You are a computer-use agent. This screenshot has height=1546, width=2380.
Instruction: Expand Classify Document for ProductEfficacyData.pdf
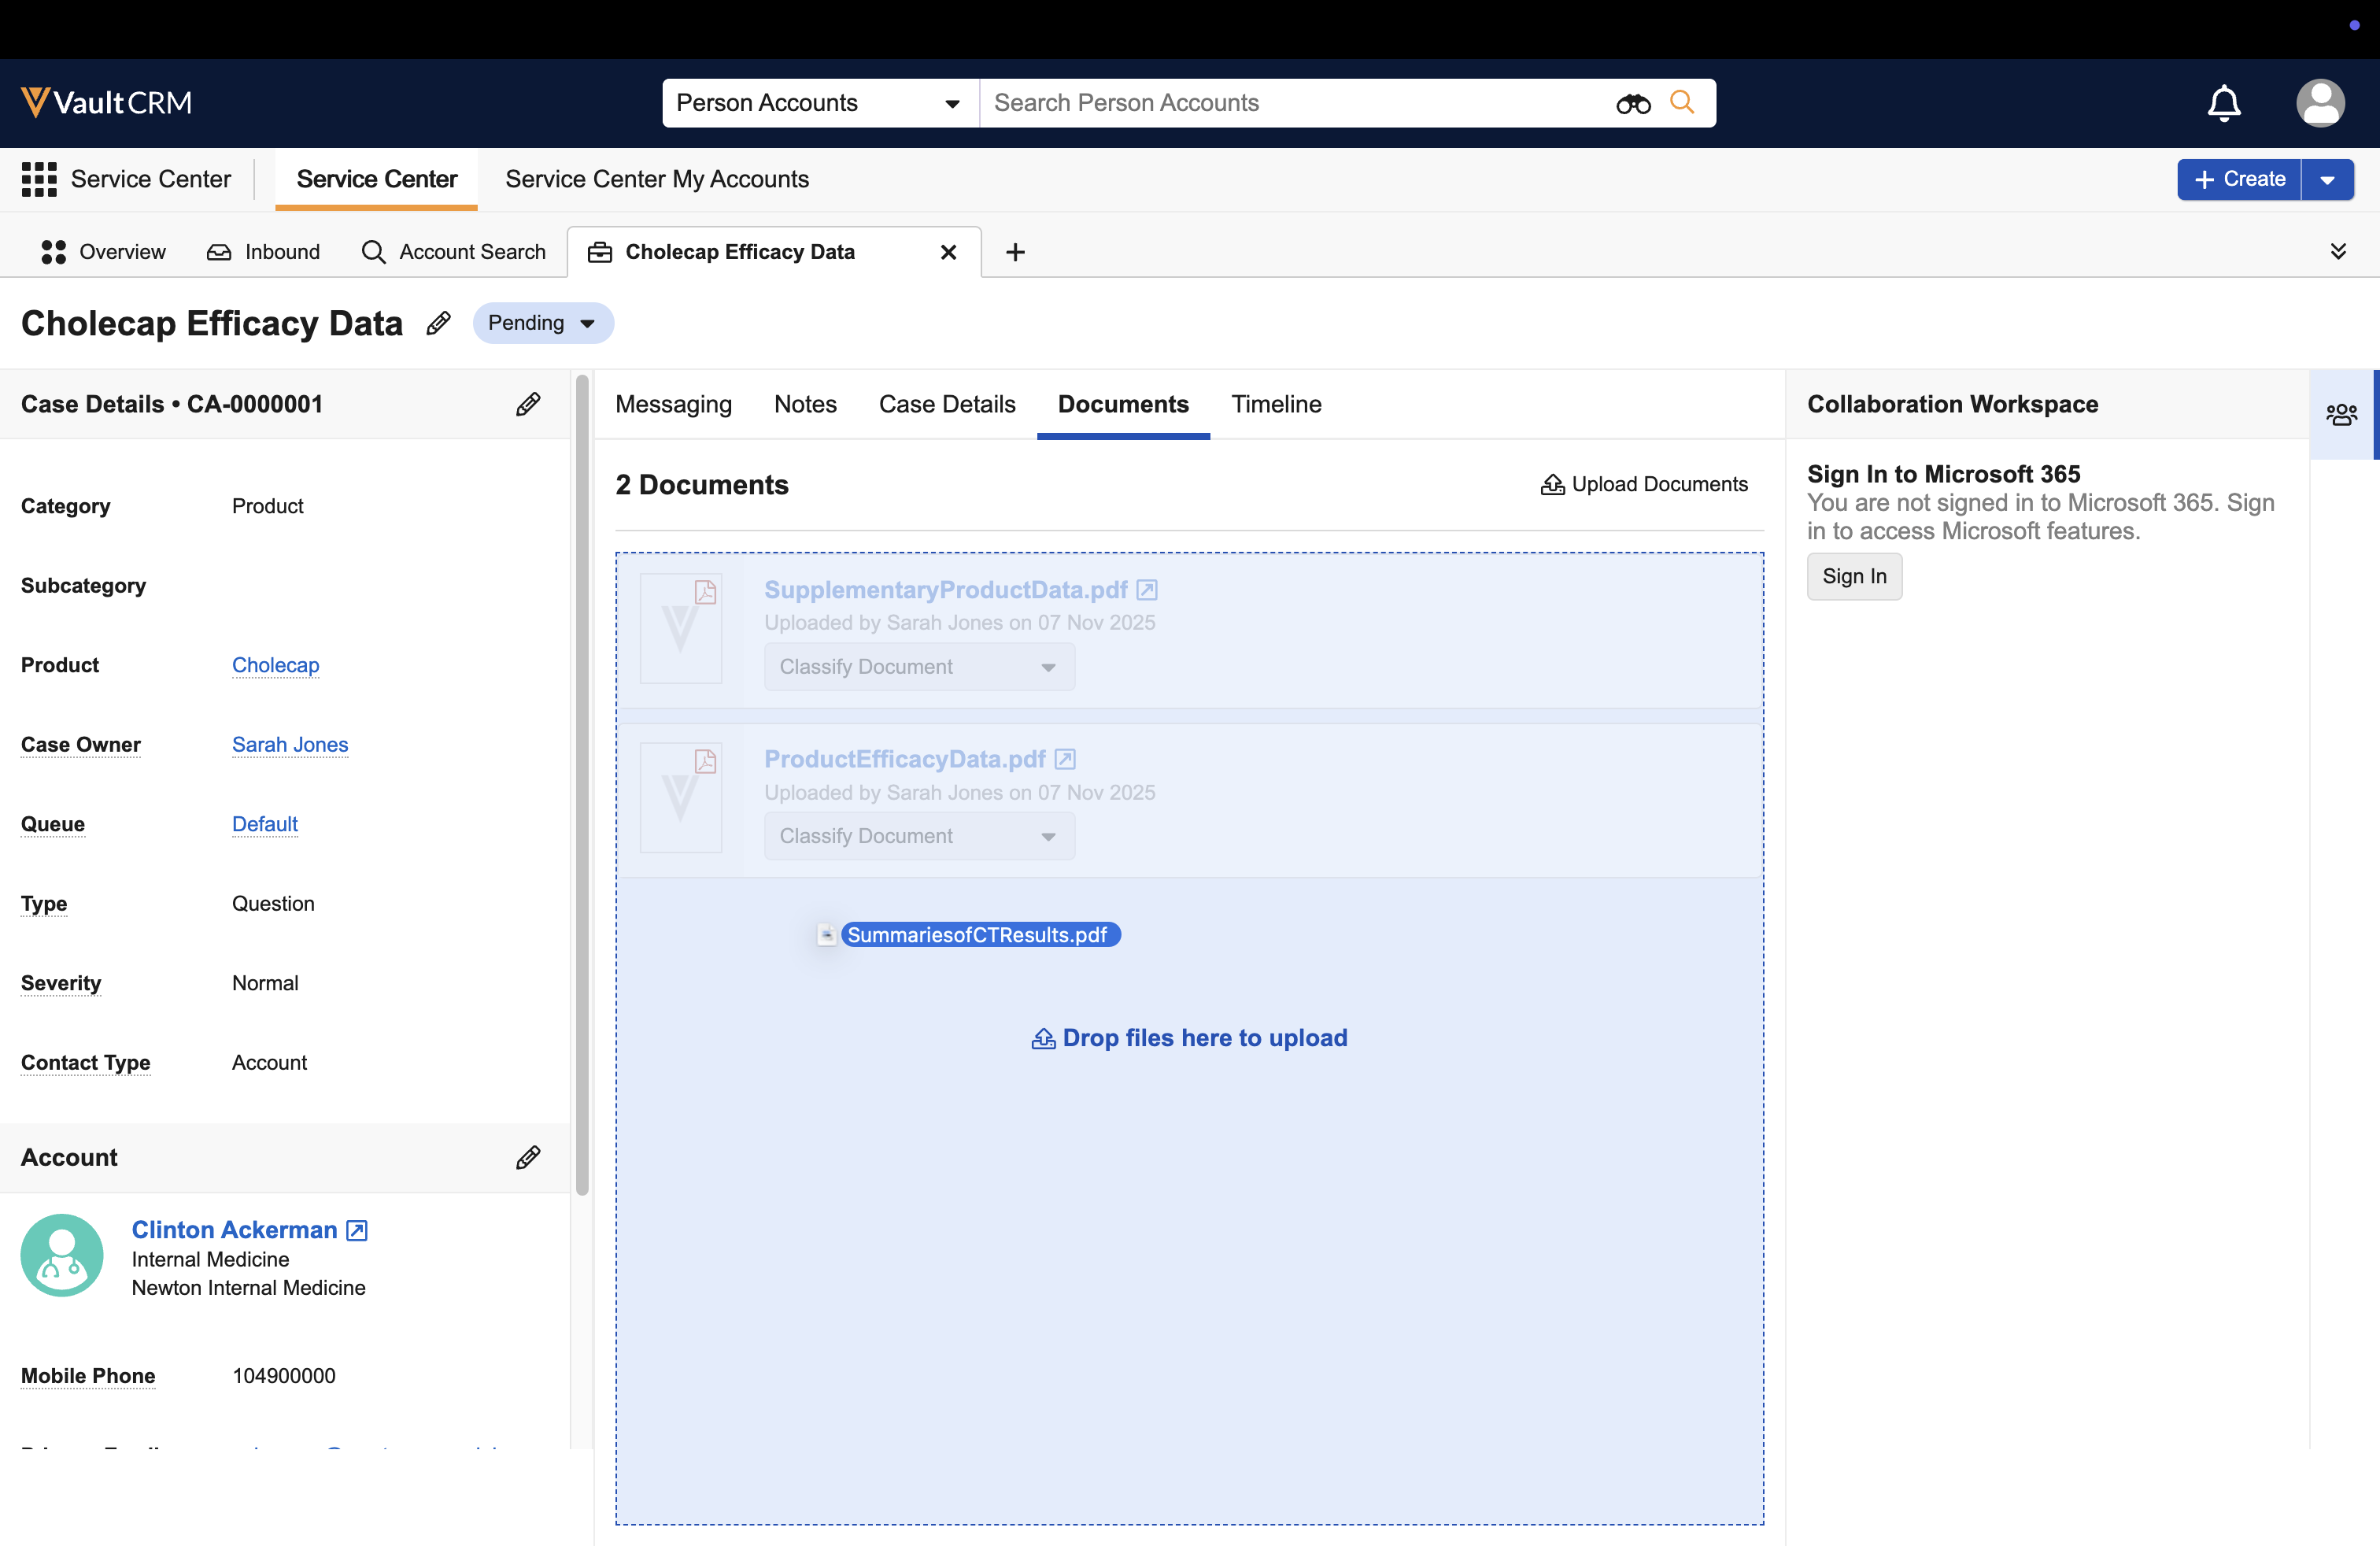(x=919, y=836)
